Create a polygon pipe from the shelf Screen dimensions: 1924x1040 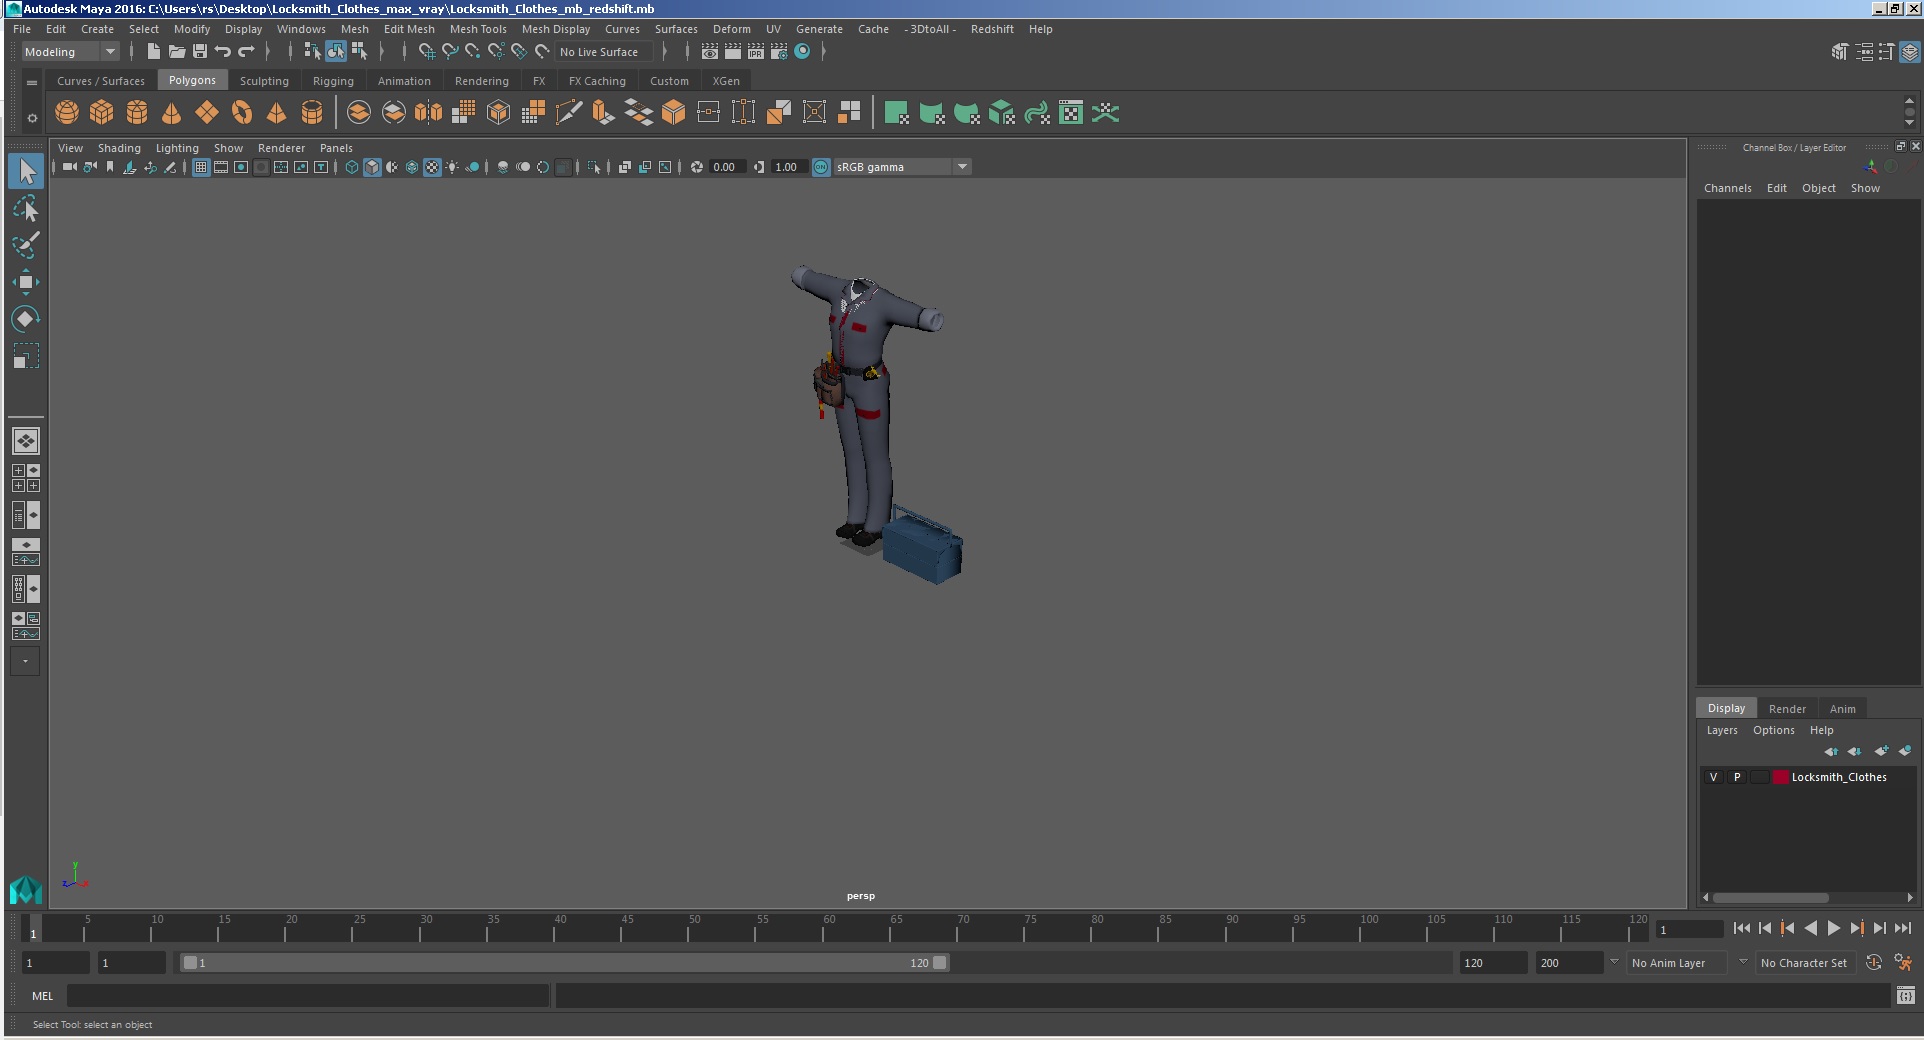pyautogui.click(x=312, y=113)
